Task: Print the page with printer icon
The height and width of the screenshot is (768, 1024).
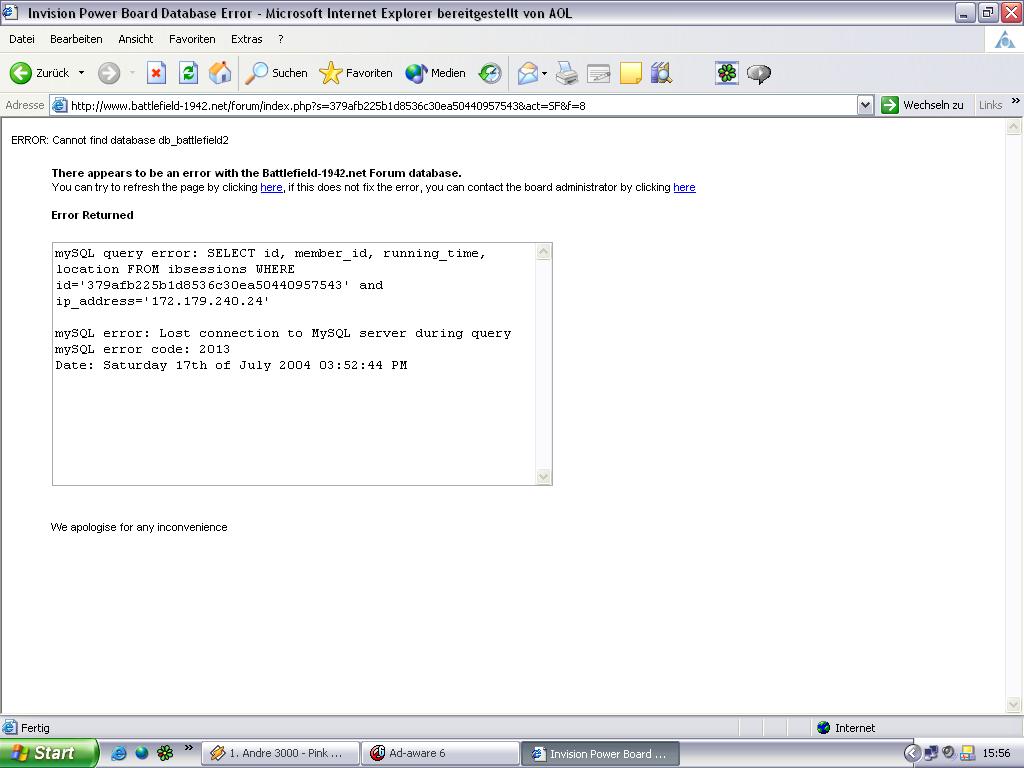Action: pyautogui.click(x=567, y=73)
